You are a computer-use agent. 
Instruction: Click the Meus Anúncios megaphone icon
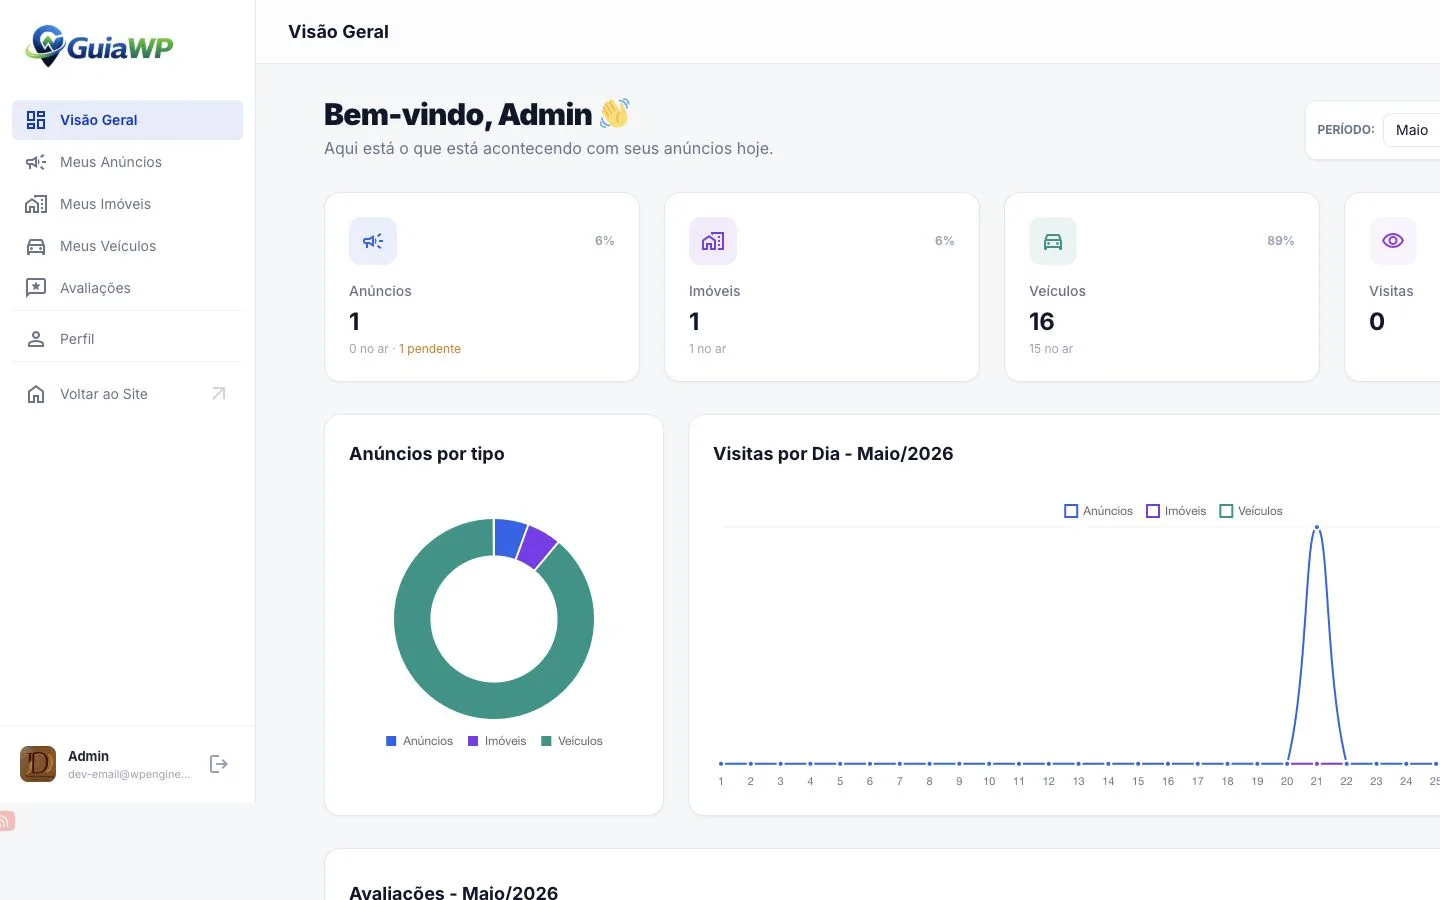(x=36, y=162)
